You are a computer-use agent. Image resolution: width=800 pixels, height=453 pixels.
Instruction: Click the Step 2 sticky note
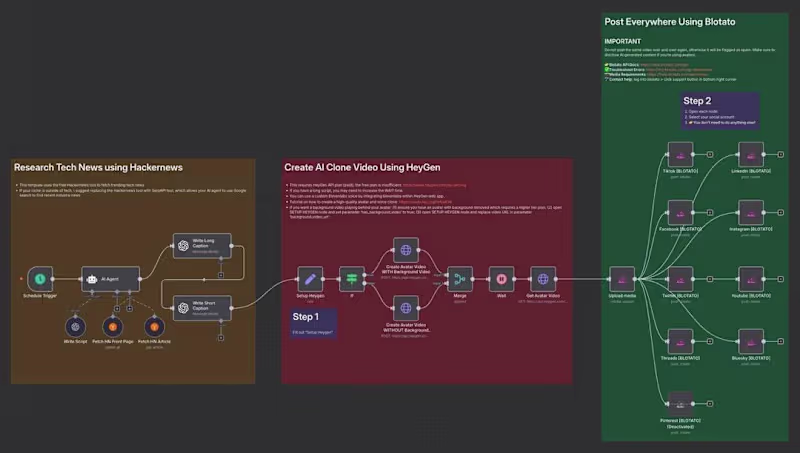point(720,111)
